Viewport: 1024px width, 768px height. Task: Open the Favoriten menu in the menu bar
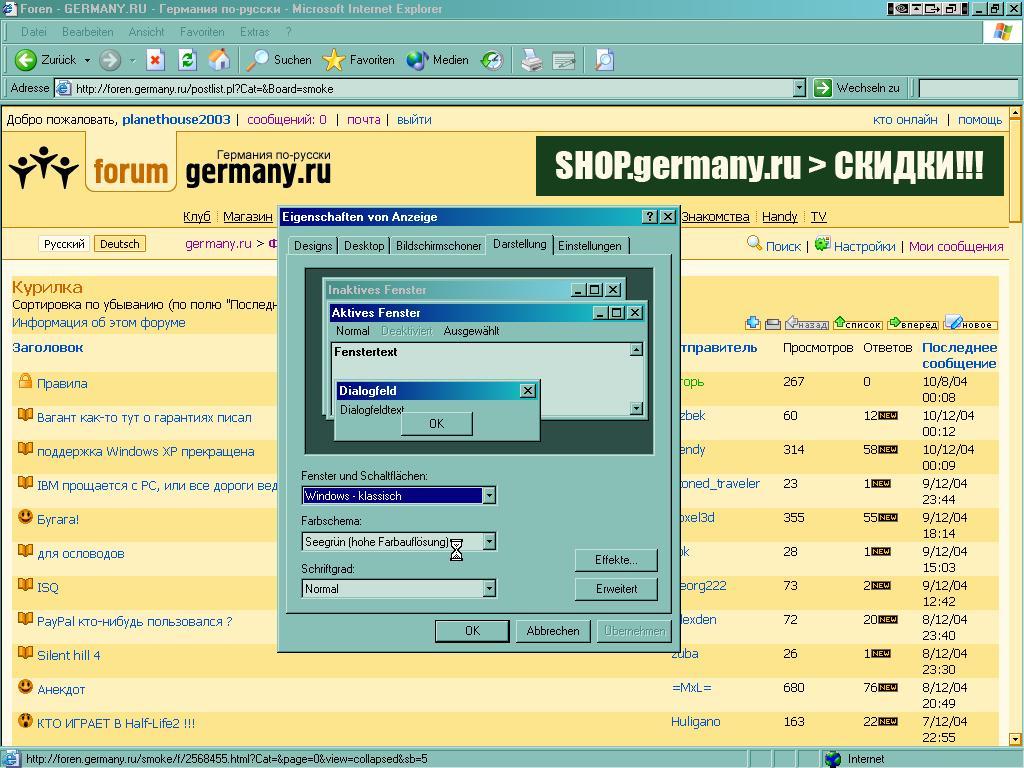point(202,32)
